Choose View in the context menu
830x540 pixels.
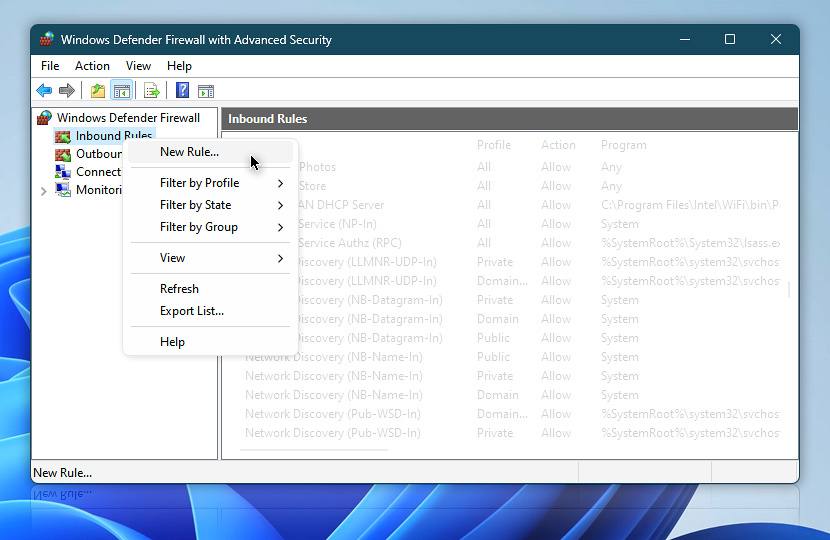pyautogui.click(x=210, y=258)
